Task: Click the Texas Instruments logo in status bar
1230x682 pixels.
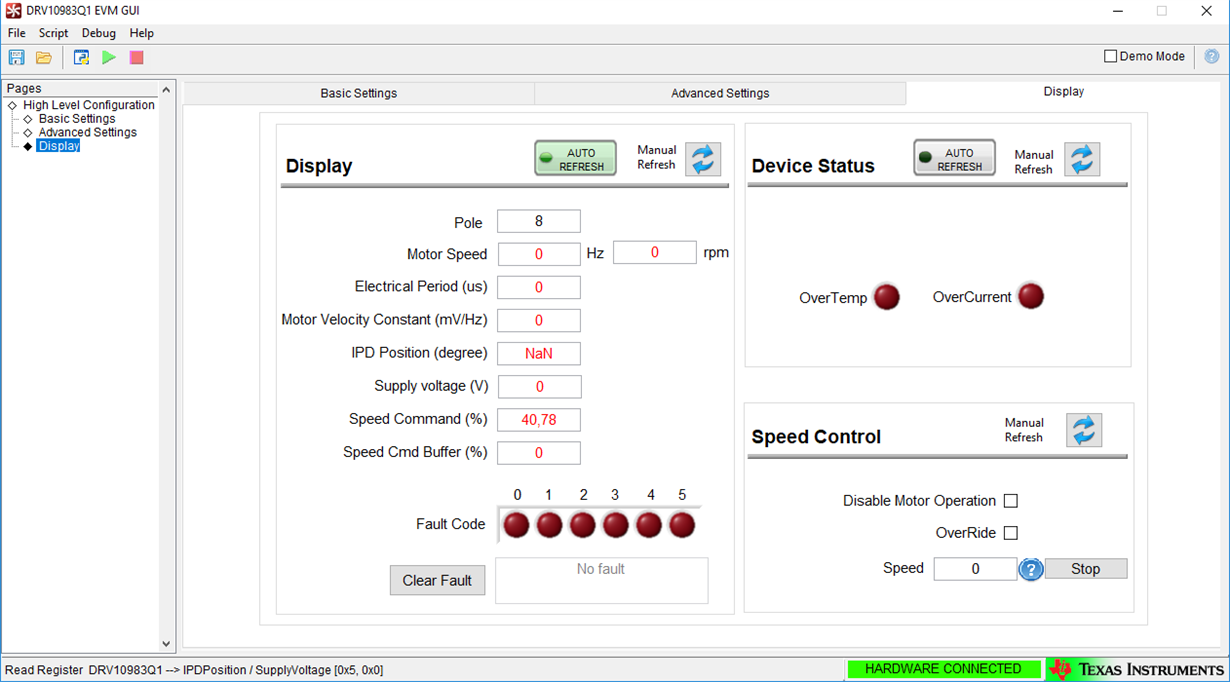Action: 1138,669
